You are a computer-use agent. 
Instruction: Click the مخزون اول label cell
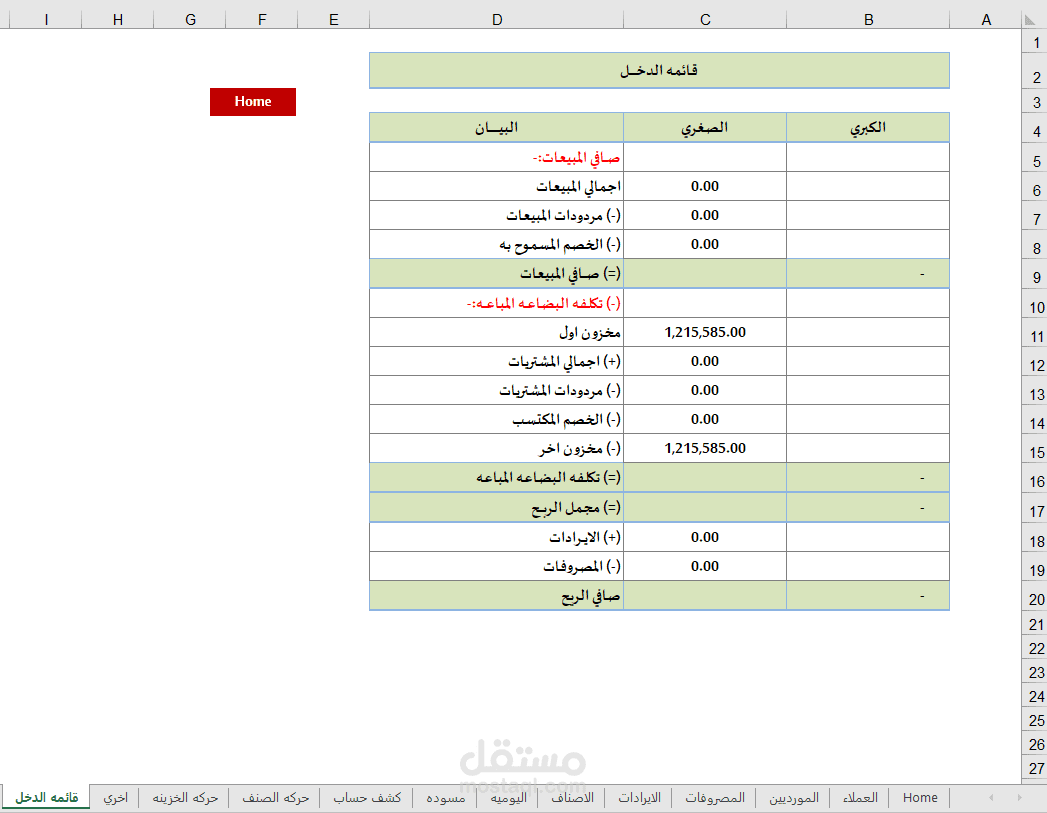[x=496, y=332]
